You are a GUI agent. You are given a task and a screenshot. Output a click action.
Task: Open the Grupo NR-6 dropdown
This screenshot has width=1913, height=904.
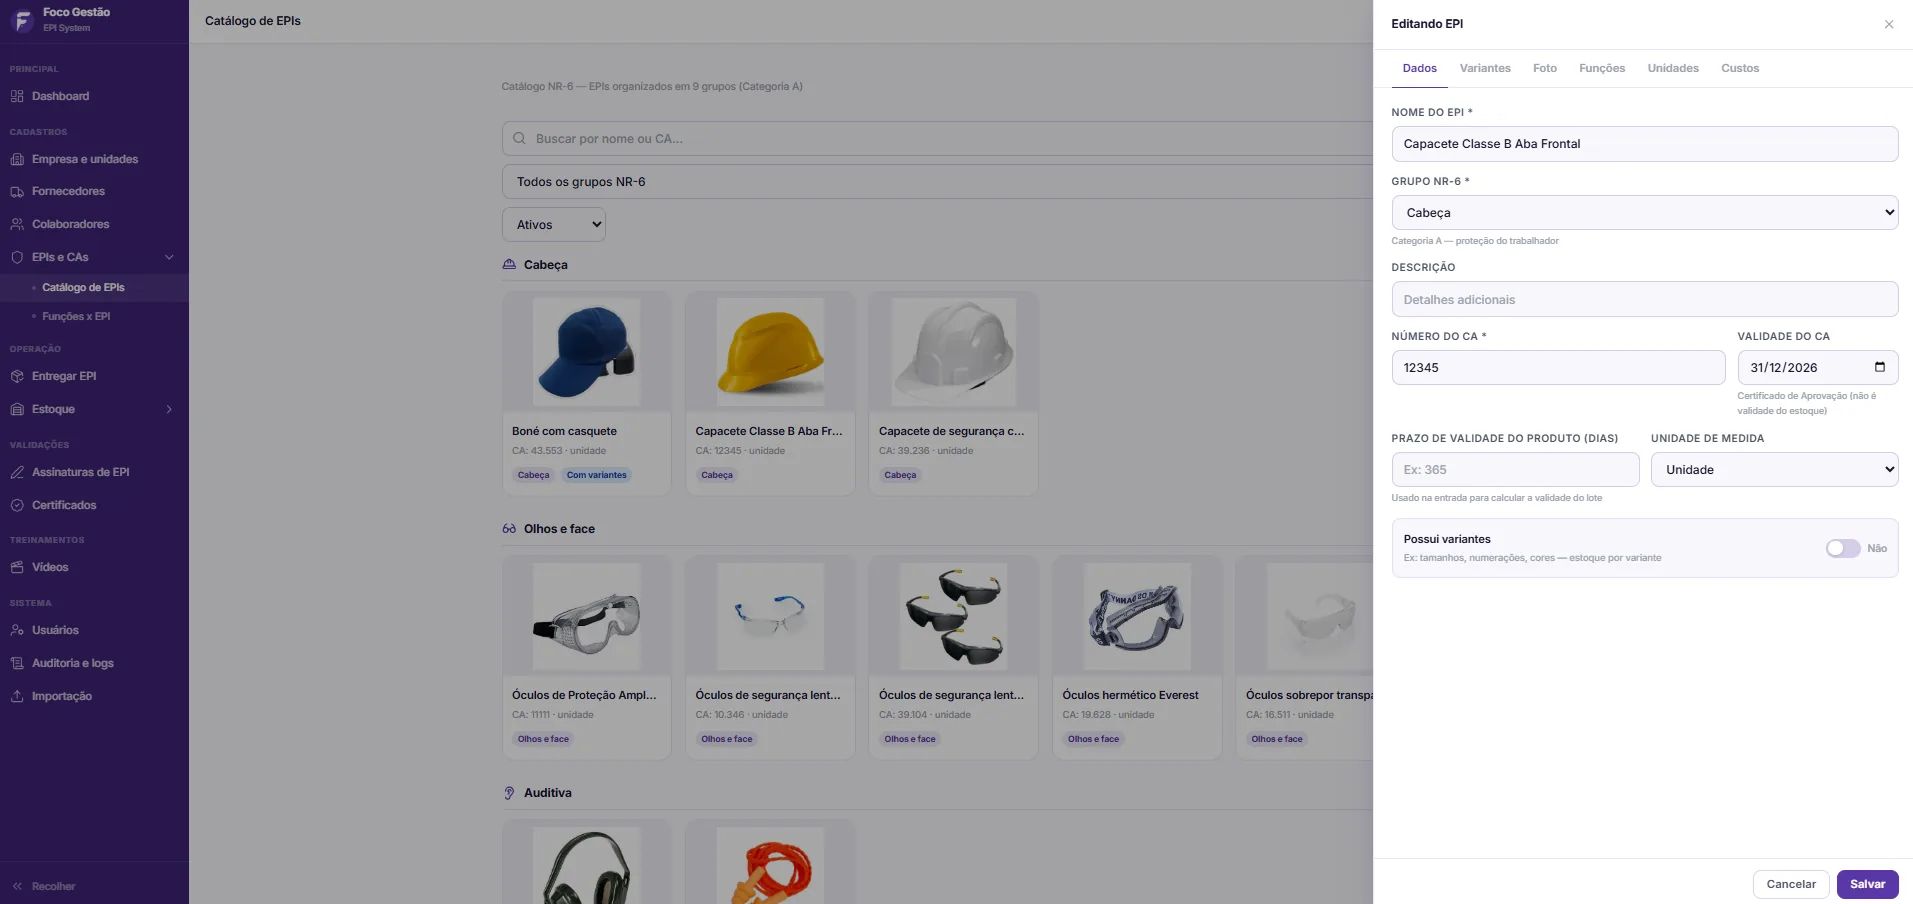(x=1644, y=213)
